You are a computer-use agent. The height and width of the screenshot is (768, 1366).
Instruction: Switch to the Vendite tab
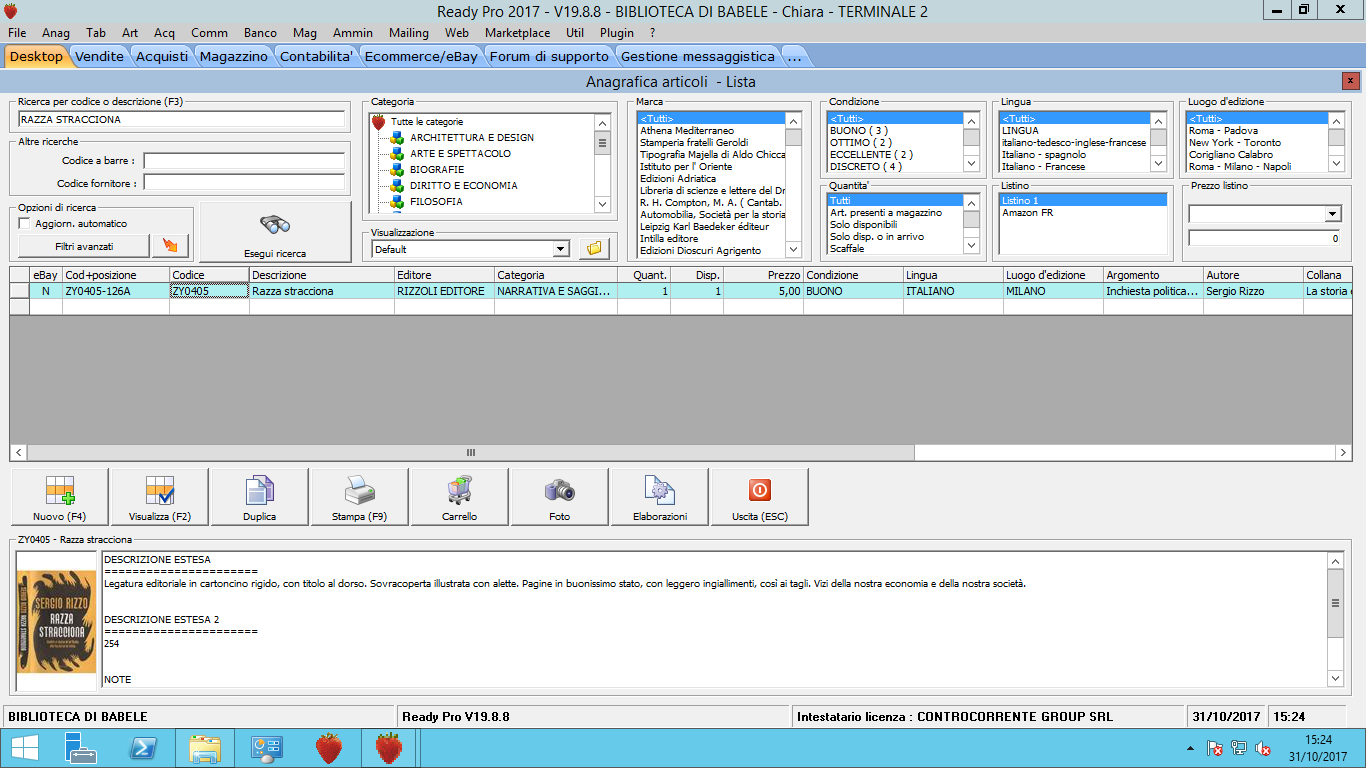[x=99, y=57]
